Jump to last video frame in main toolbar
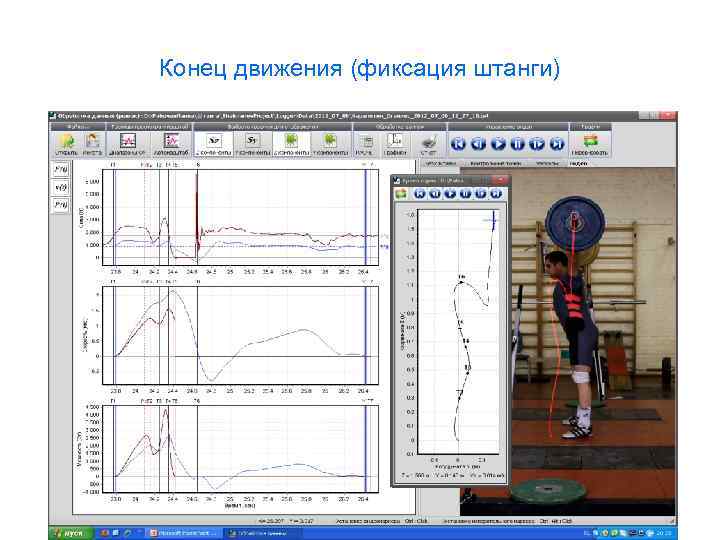The height and width of the screenshot is (540, 720). click(x=557, y=144)
